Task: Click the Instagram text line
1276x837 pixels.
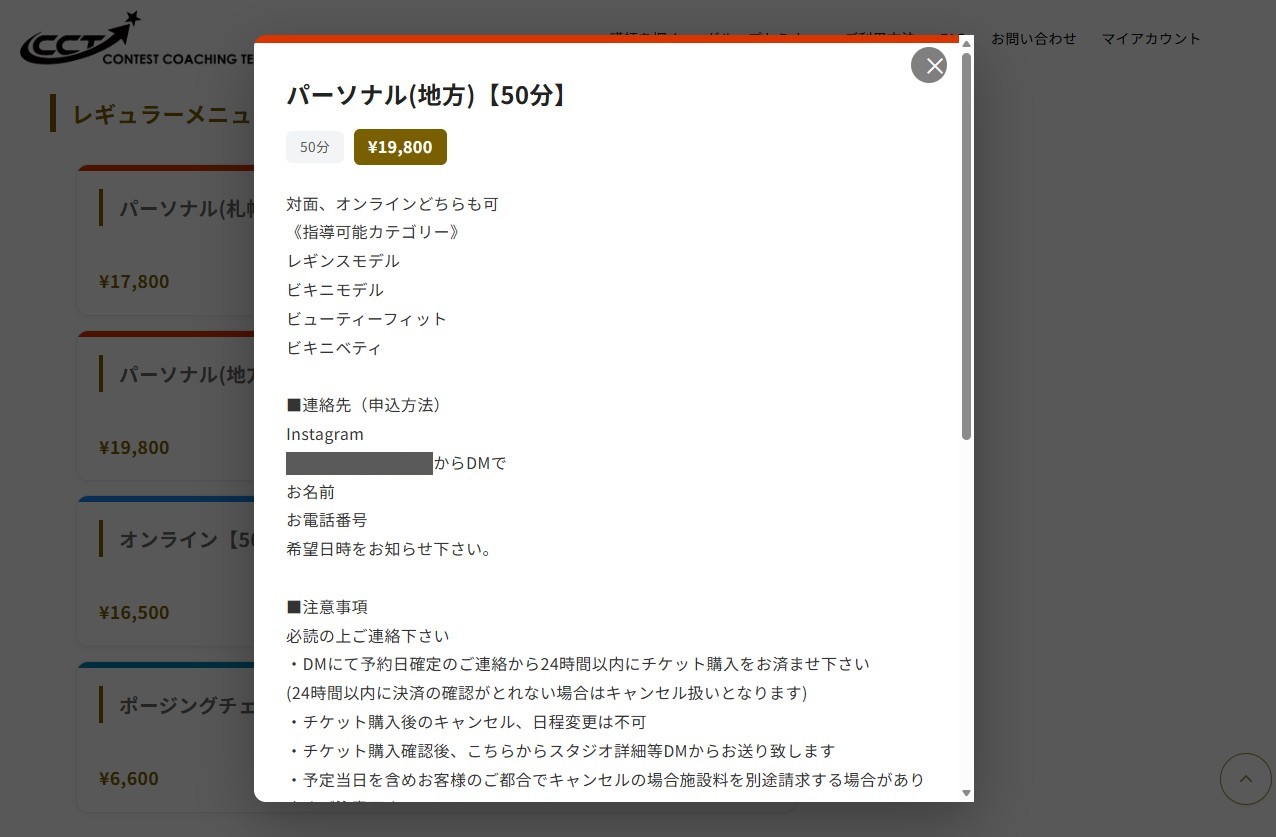Action: coord(325,435)
